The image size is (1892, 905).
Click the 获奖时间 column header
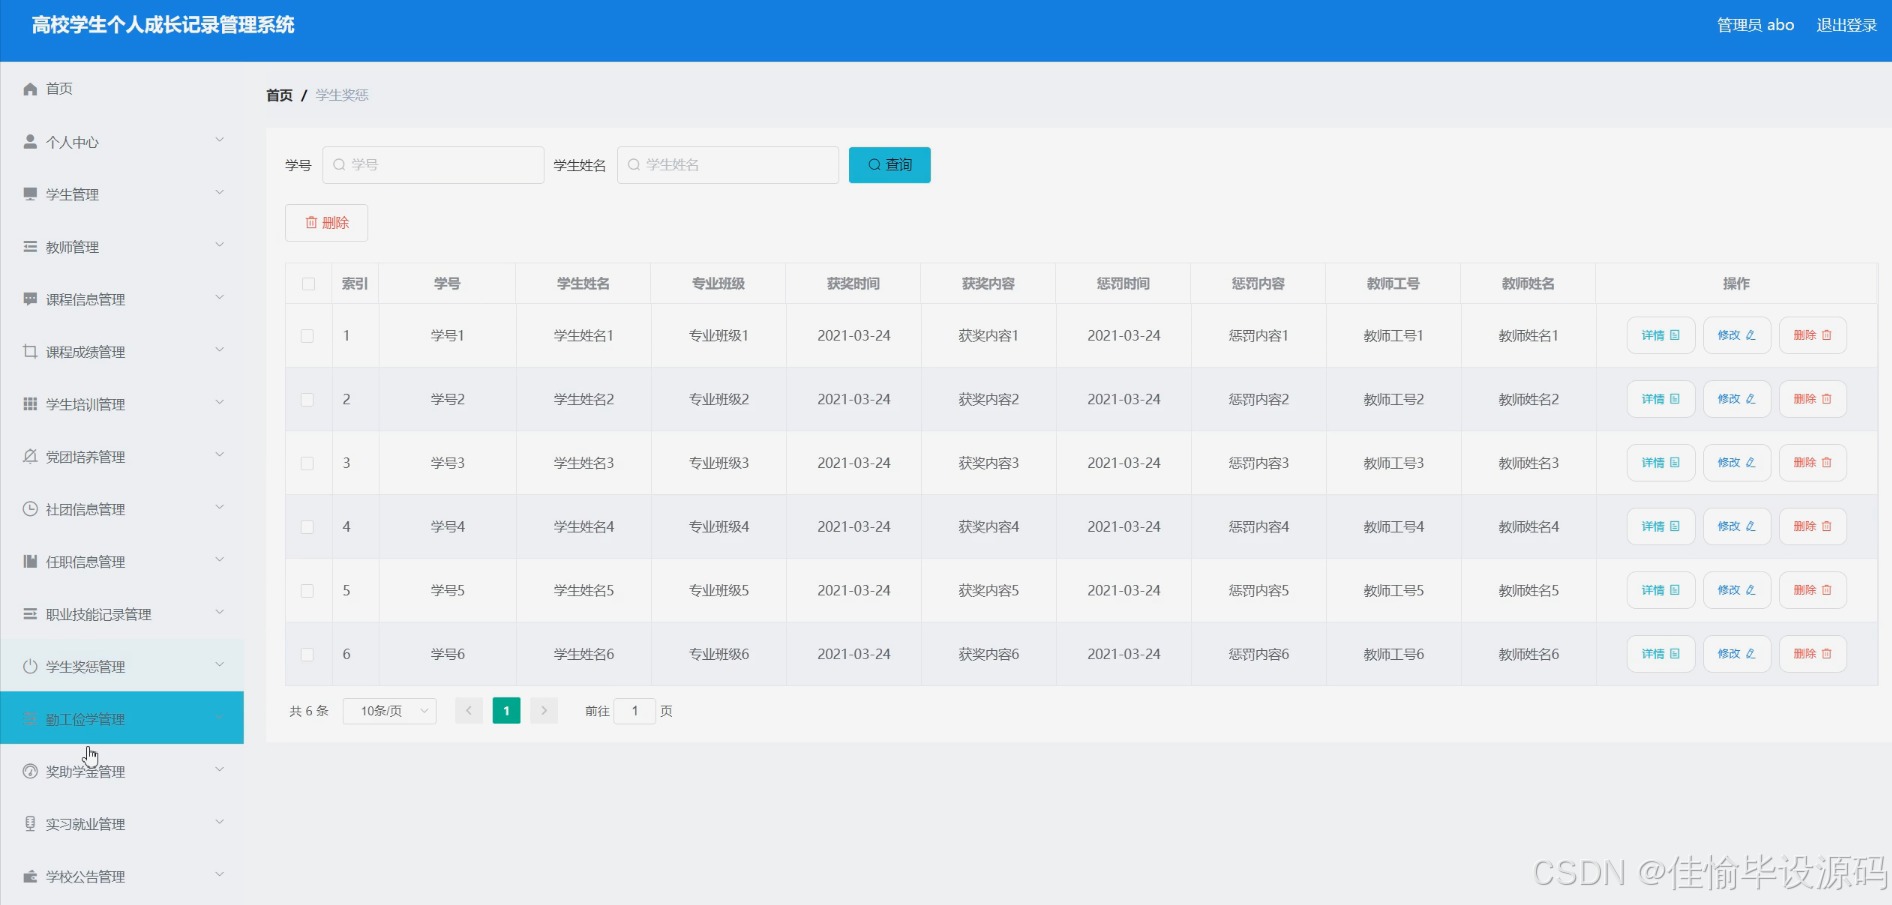pyautogui.click(x=853, y=284)
